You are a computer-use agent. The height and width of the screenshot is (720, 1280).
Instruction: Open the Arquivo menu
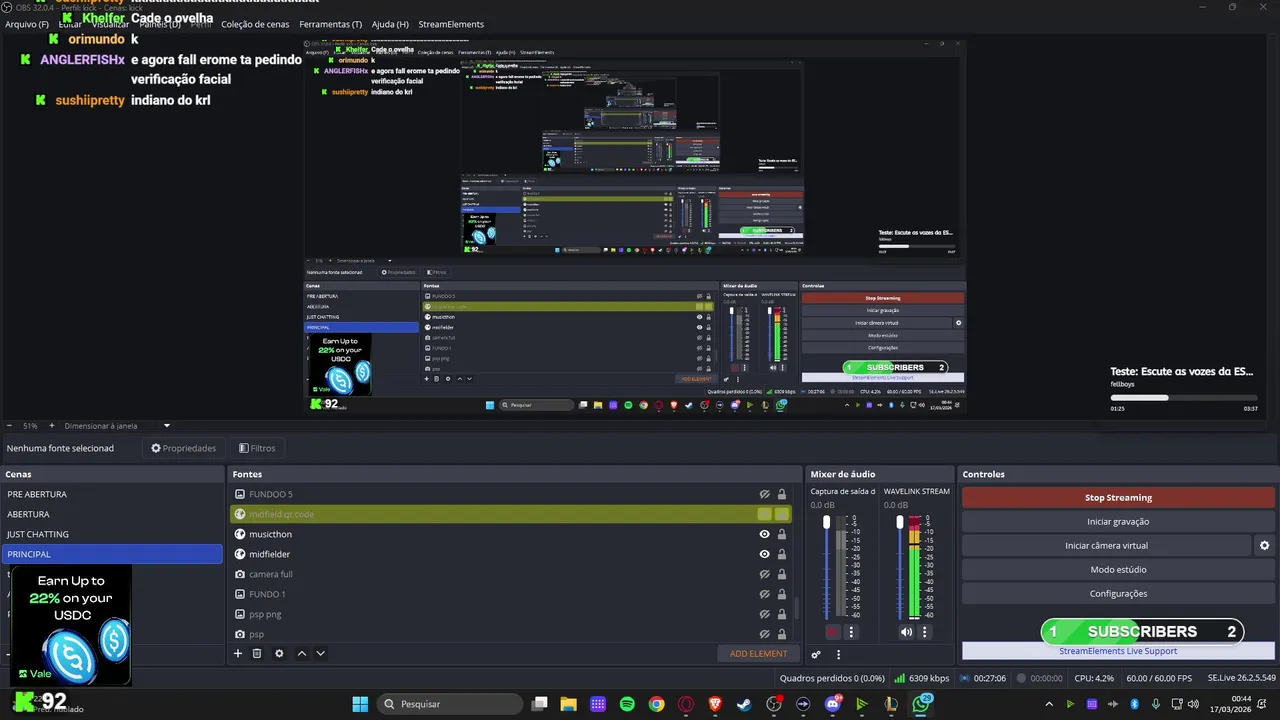coord(27,24)
